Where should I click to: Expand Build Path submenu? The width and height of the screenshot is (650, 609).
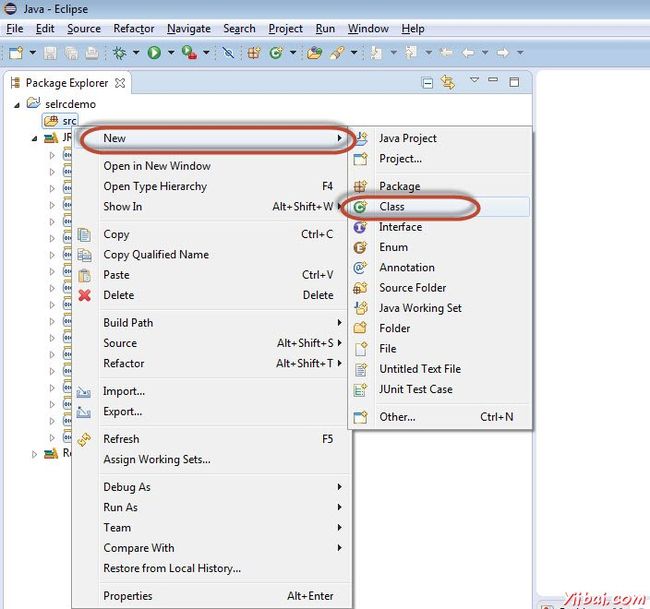click(212, 323)
